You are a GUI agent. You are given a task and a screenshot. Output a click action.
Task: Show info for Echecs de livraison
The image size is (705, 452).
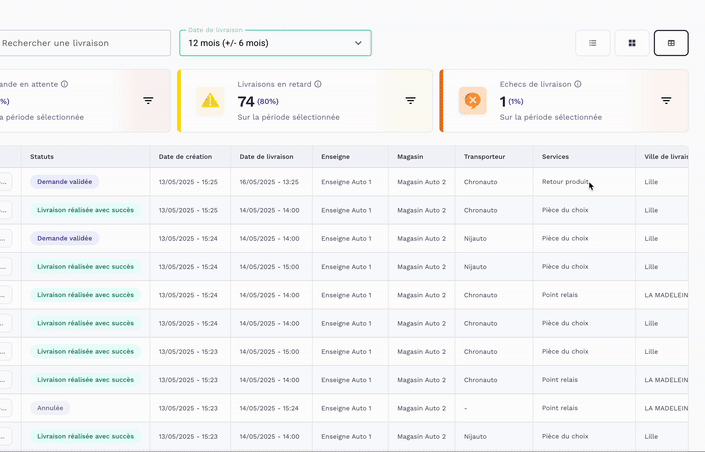click(578, 84)
